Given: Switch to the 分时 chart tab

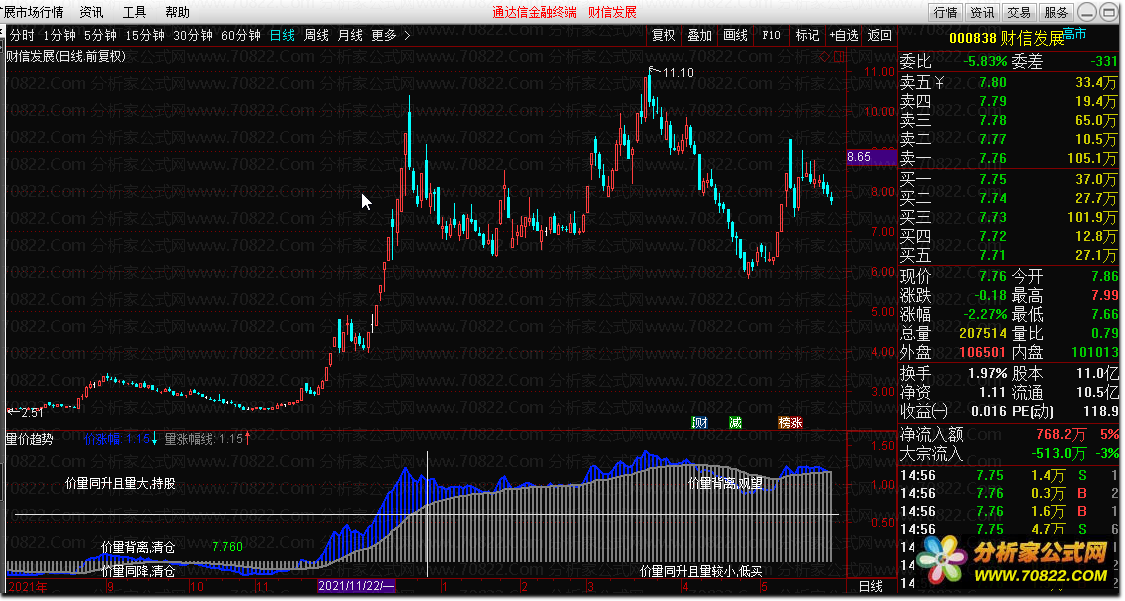Looking at the screenshot, I should coord(22,35).
